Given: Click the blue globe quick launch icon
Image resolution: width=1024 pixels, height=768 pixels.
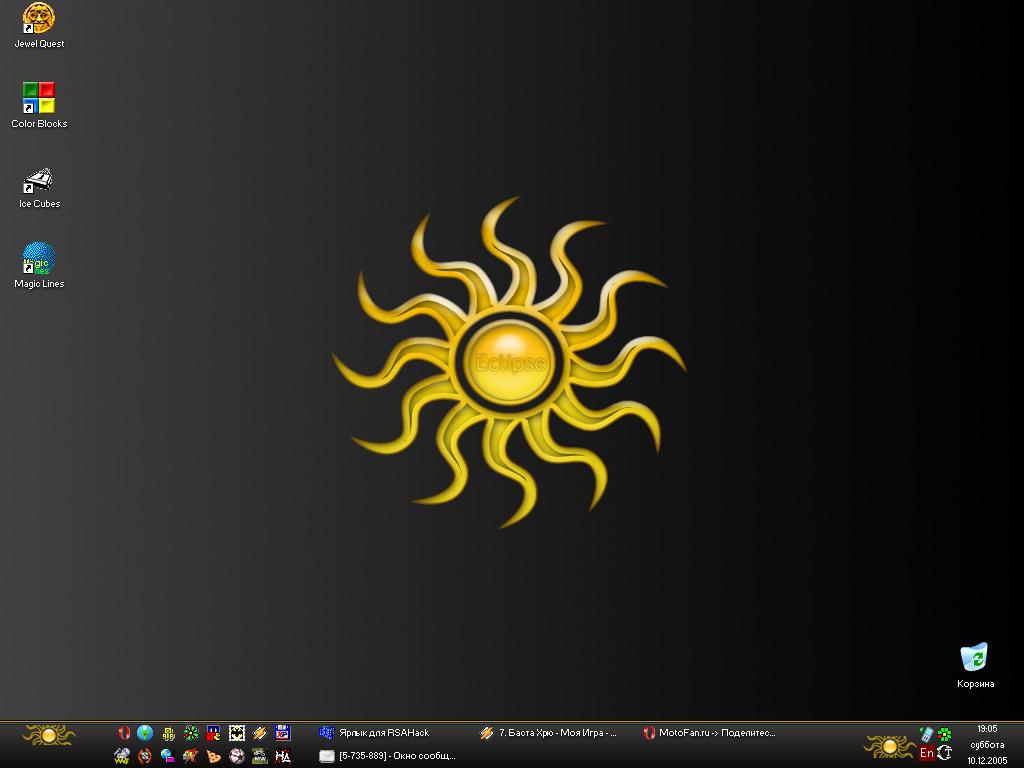Looking at the screenshot, I should tap(145, 733).
